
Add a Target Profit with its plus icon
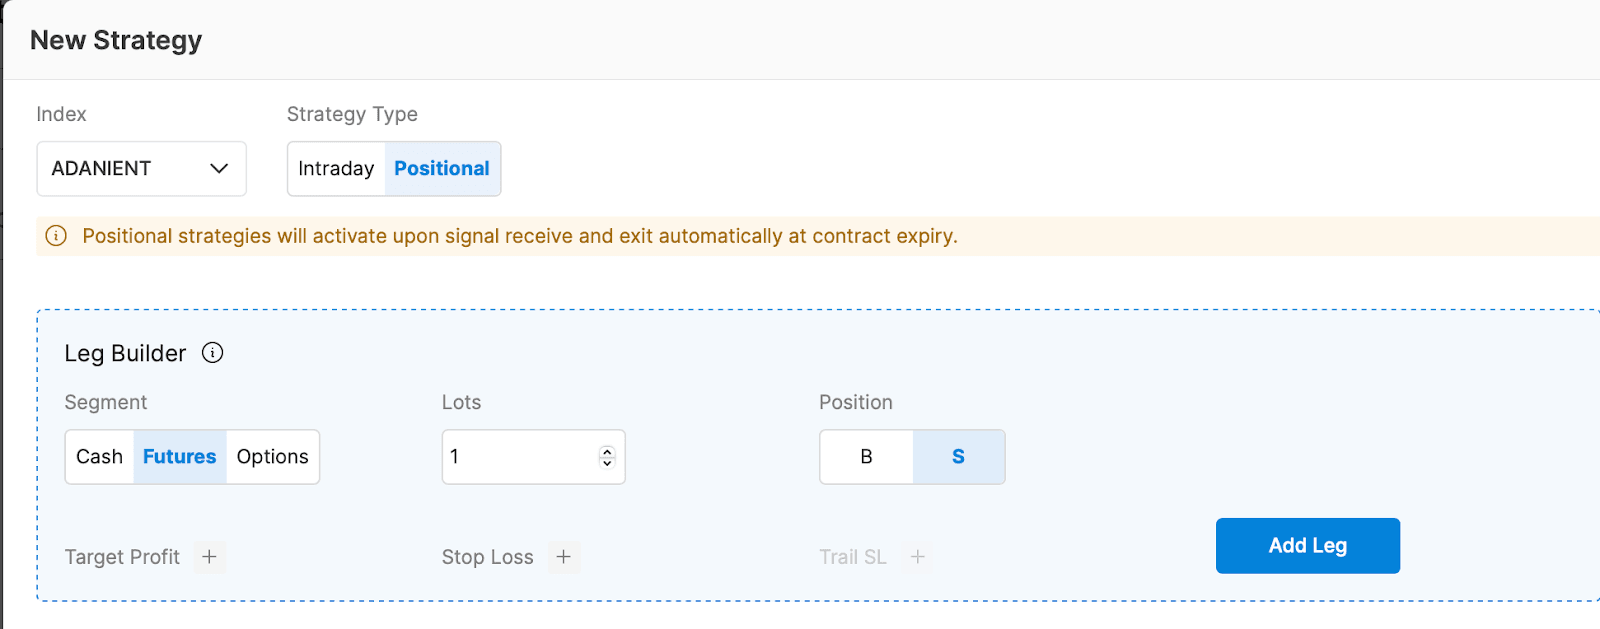209,557
